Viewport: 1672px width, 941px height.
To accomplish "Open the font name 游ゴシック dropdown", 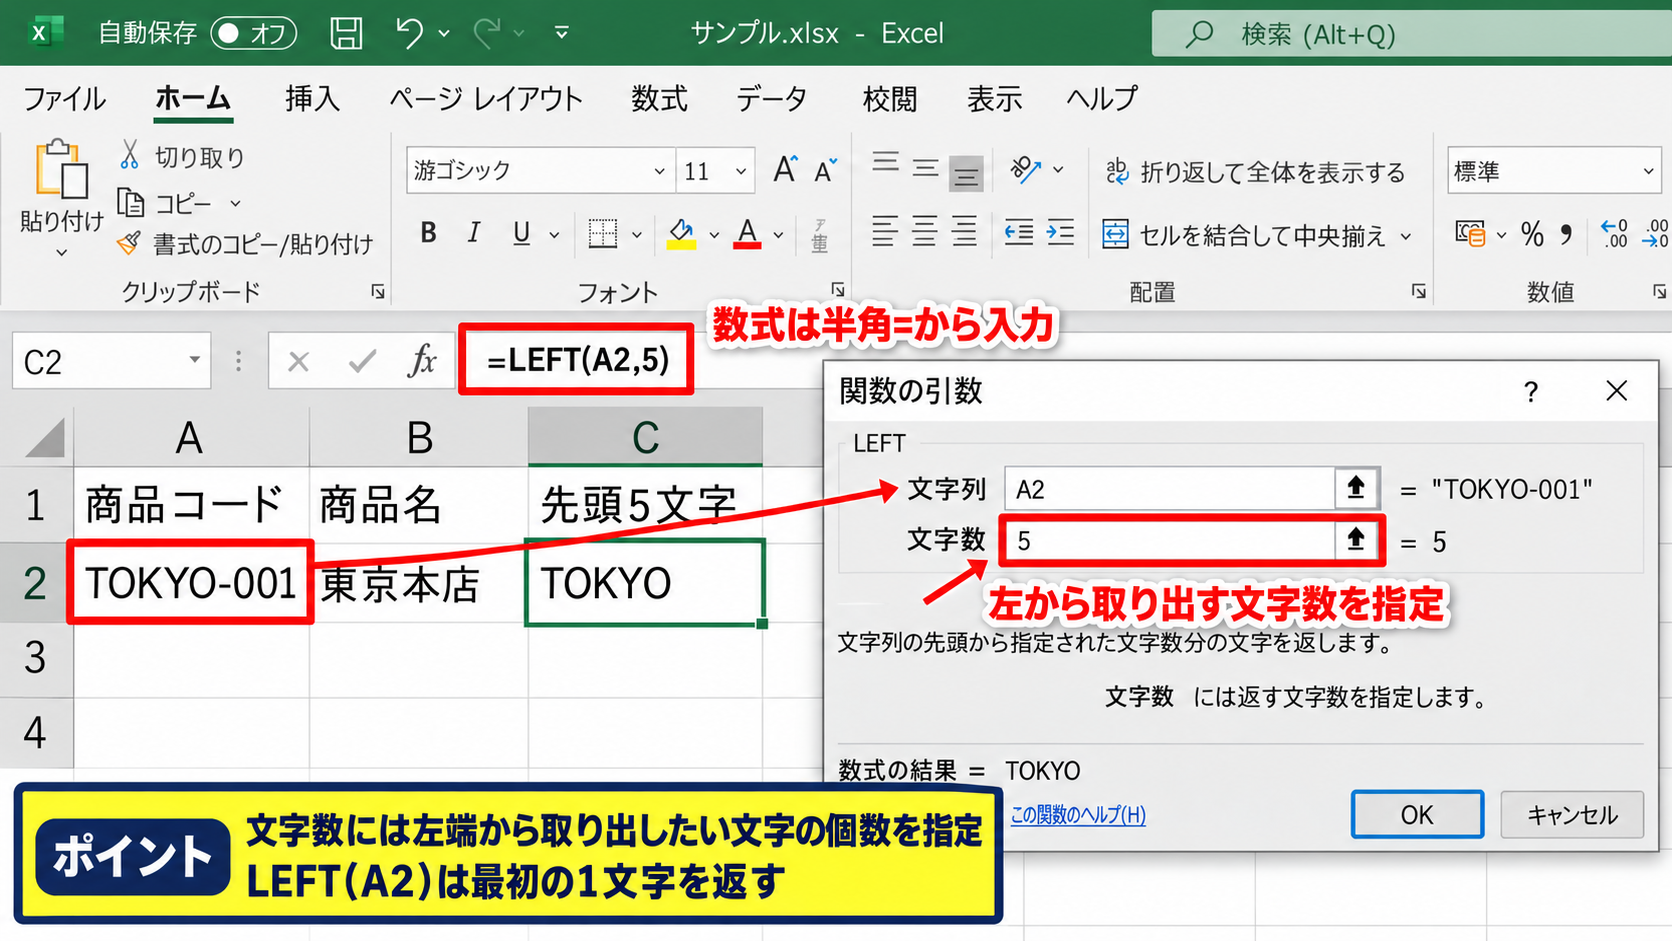I will coord(659,171).
